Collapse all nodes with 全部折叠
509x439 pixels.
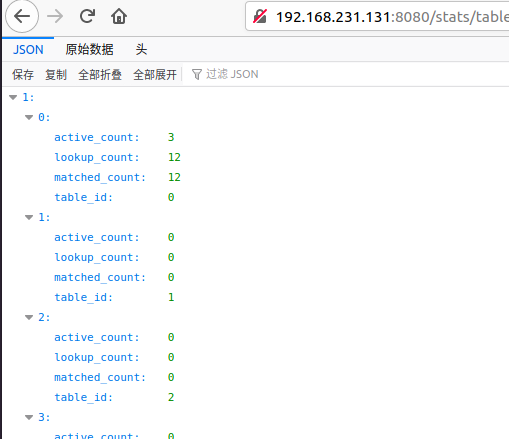tap(100, 74)
